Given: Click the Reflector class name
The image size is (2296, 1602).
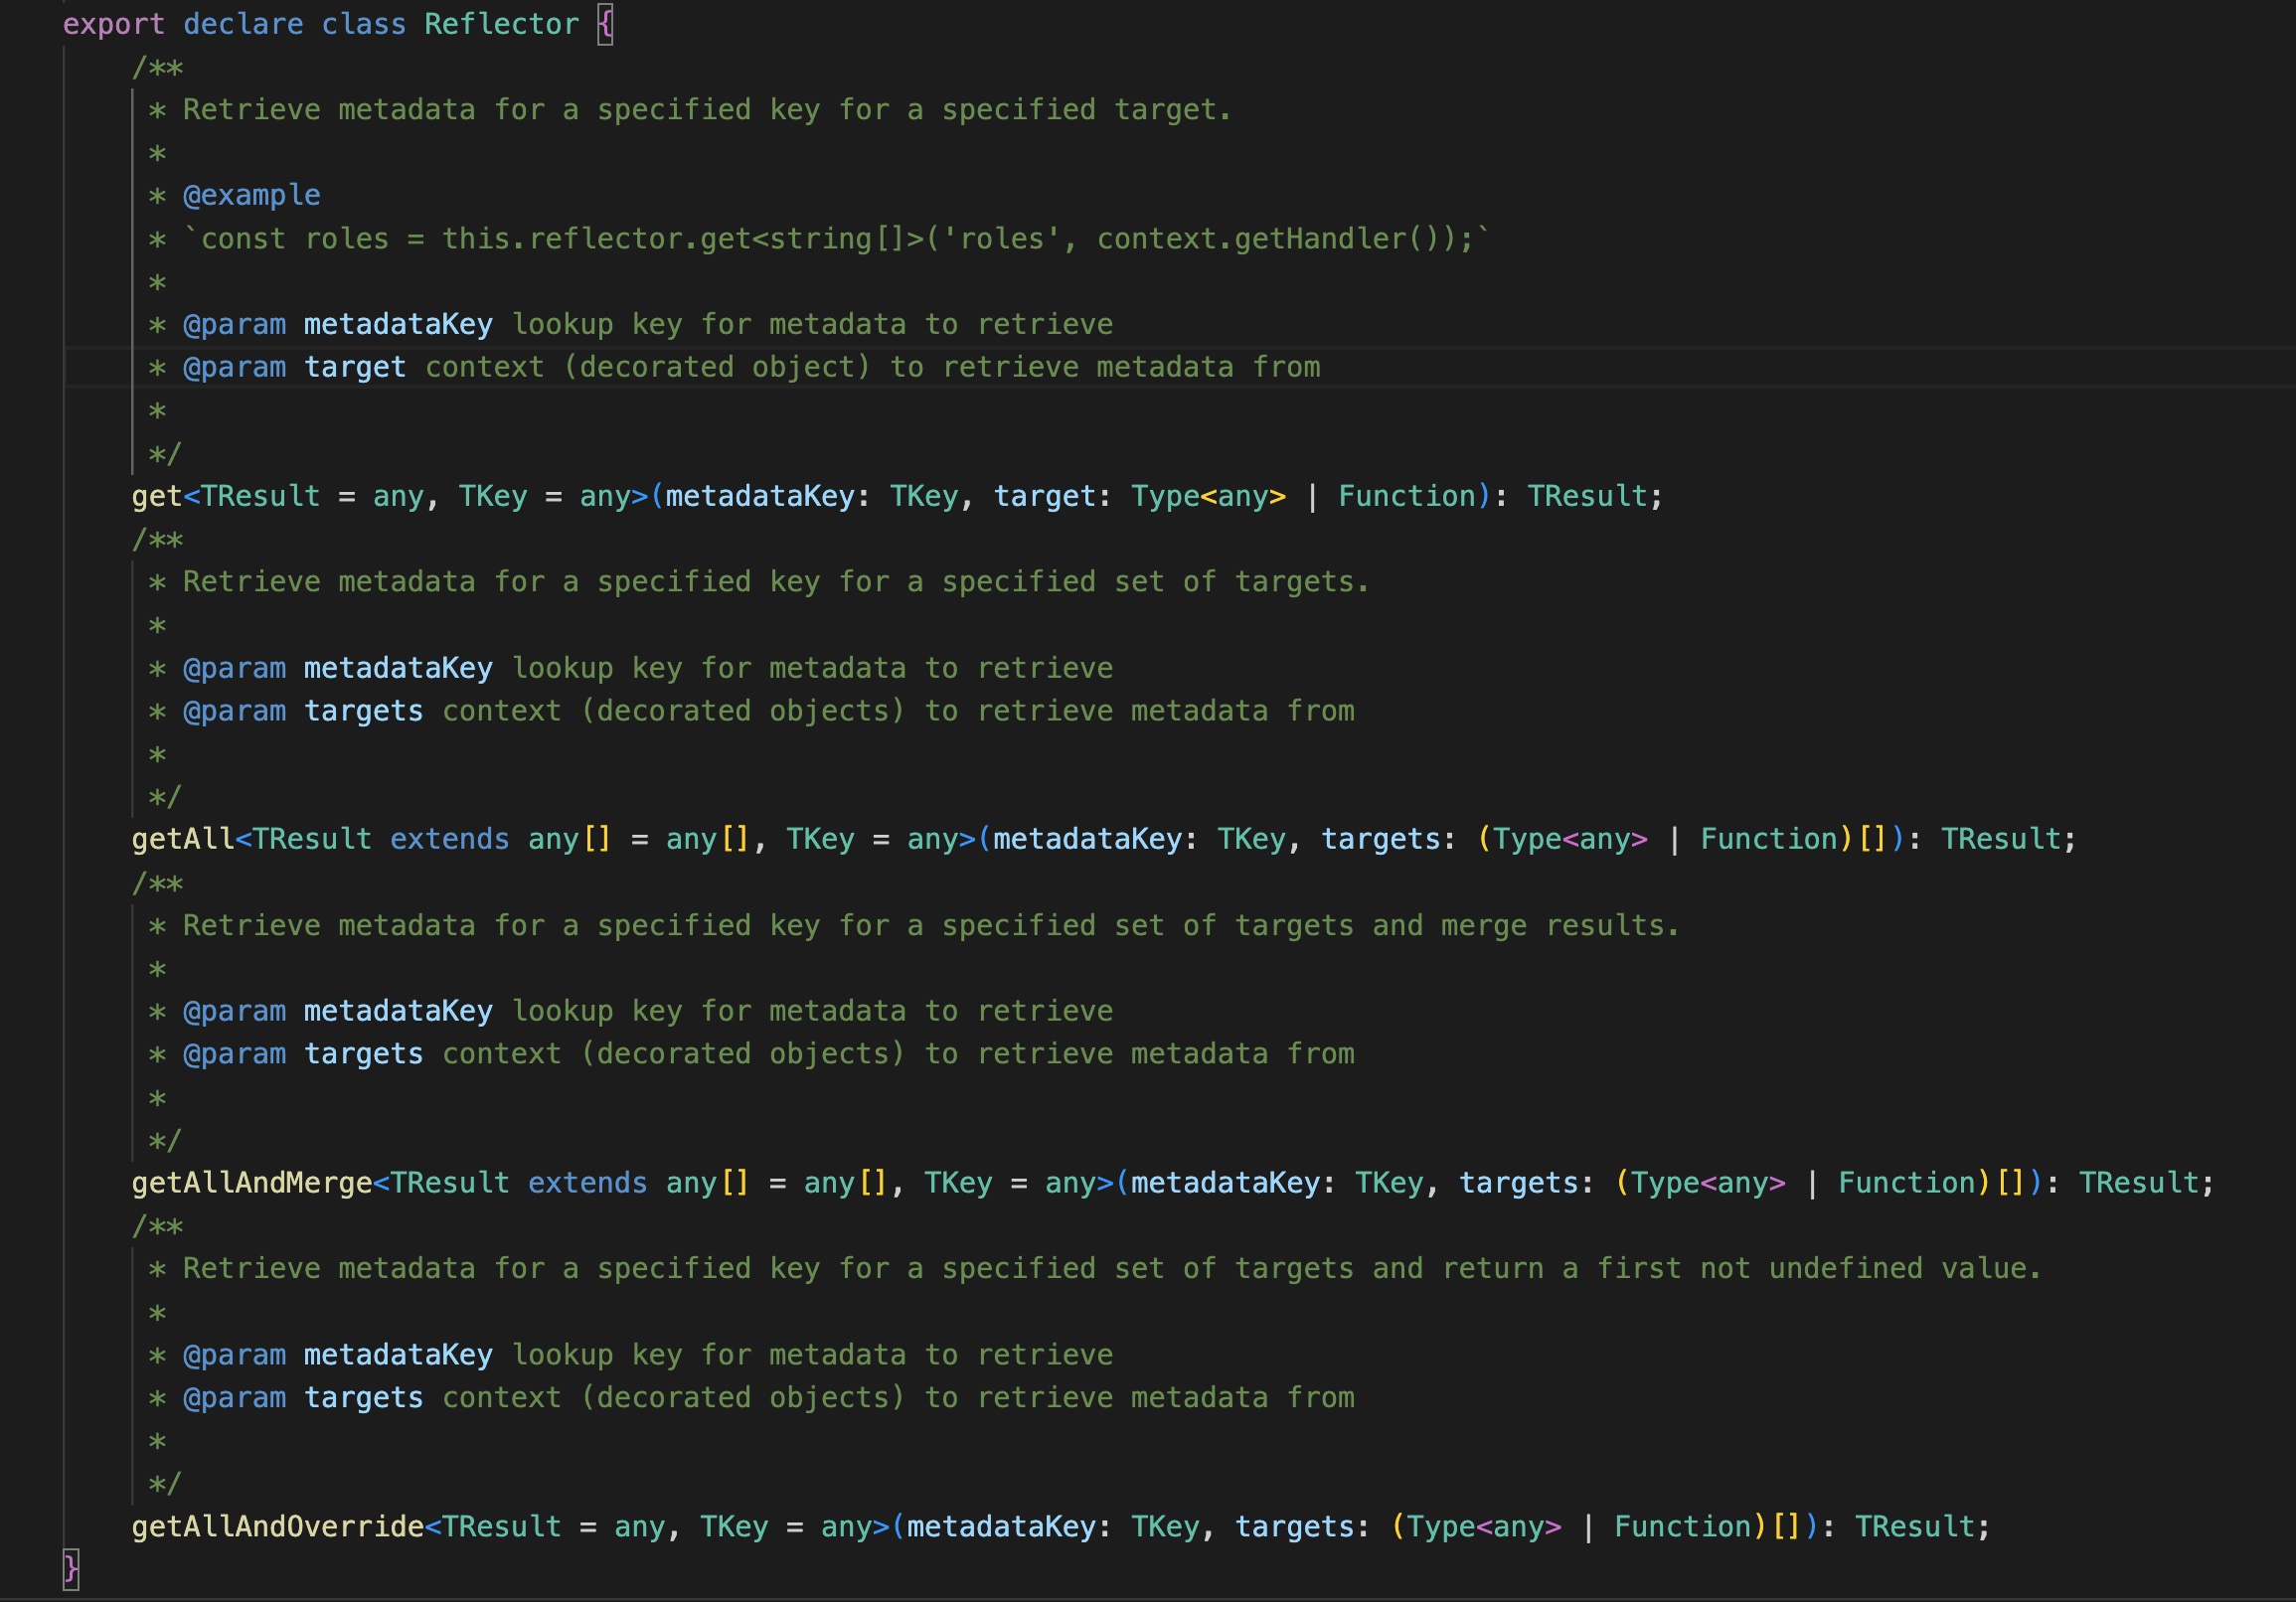Looking at the screenshot, I should click(501, 24).
